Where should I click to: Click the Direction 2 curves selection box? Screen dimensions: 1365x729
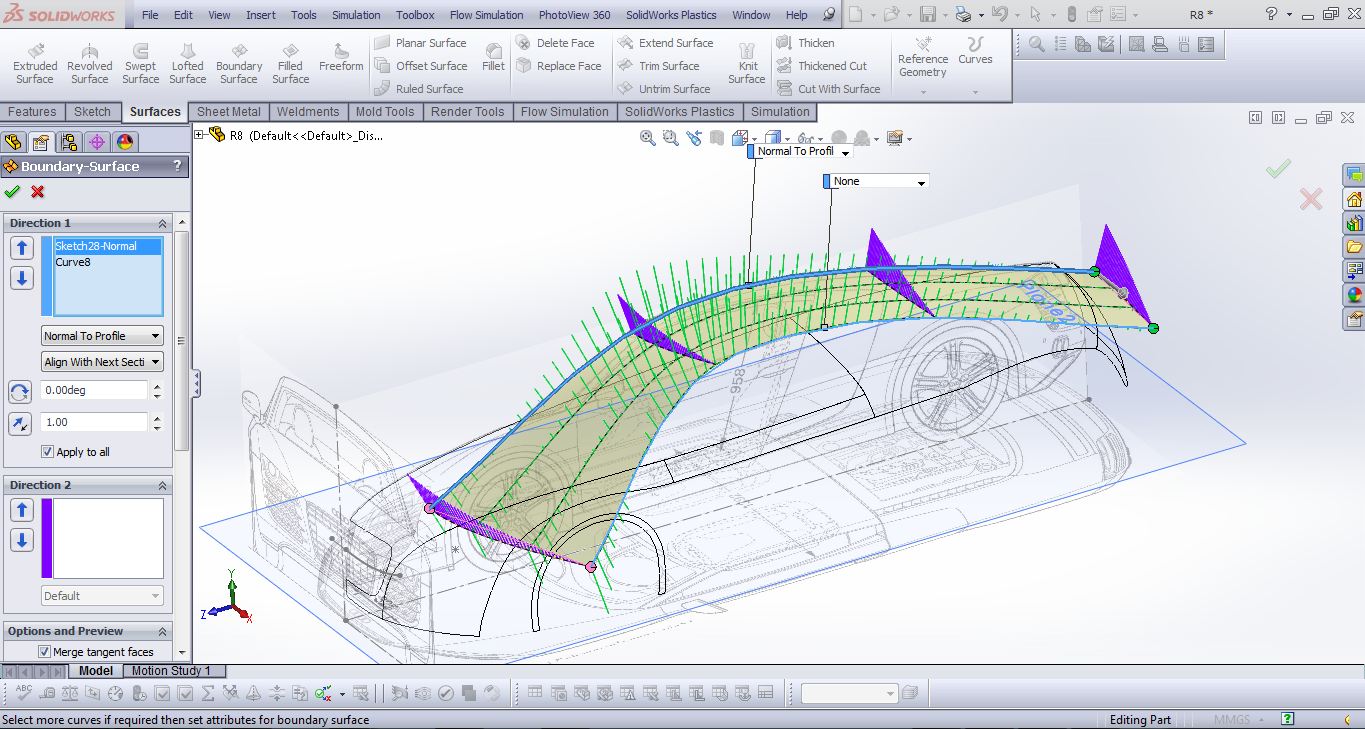point(108,538)
